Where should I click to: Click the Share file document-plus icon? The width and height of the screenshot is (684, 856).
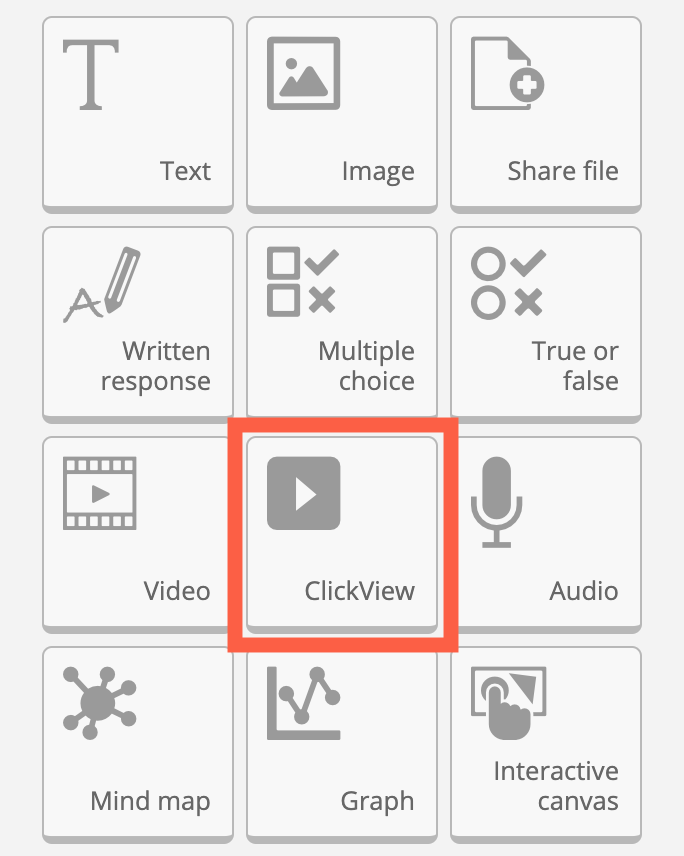[508, 73]
